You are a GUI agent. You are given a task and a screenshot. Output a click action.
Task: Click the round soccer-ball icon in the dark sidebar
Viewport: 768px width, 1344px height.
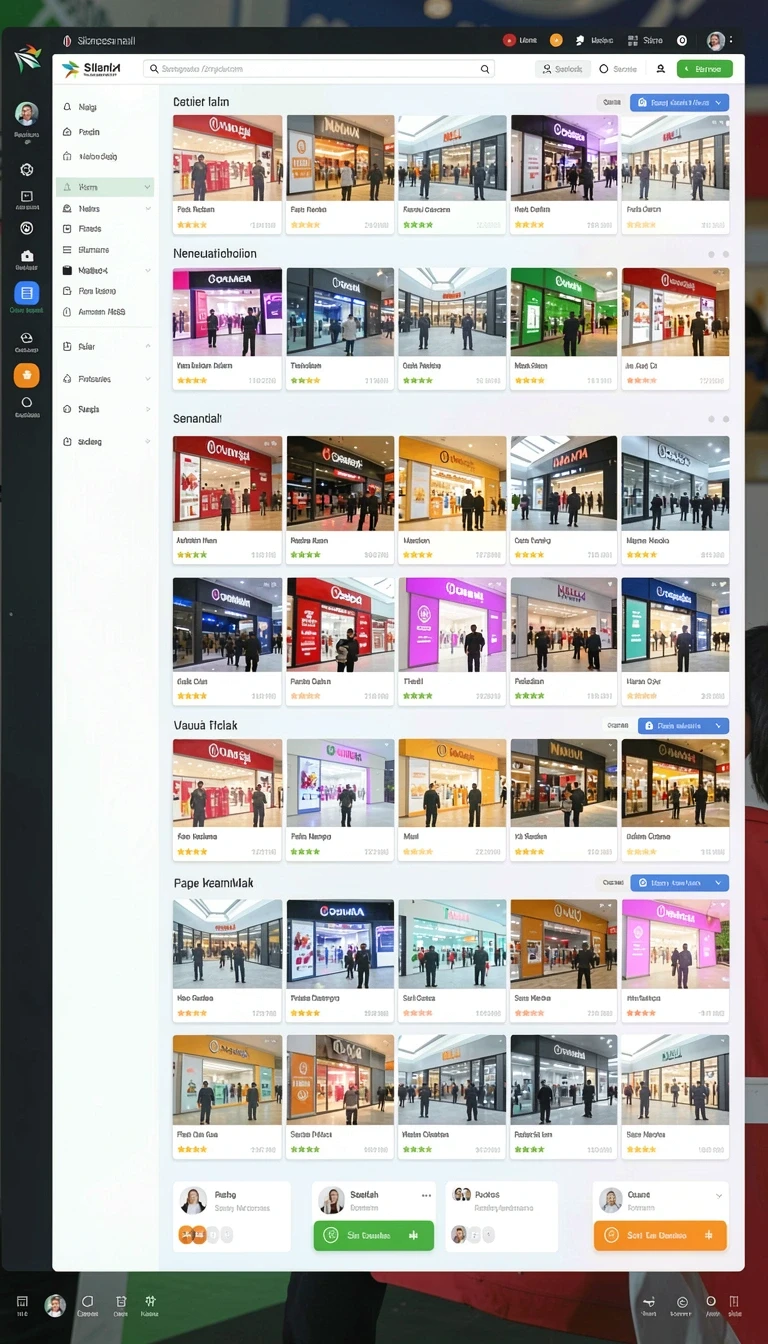[x=27, y=169]
